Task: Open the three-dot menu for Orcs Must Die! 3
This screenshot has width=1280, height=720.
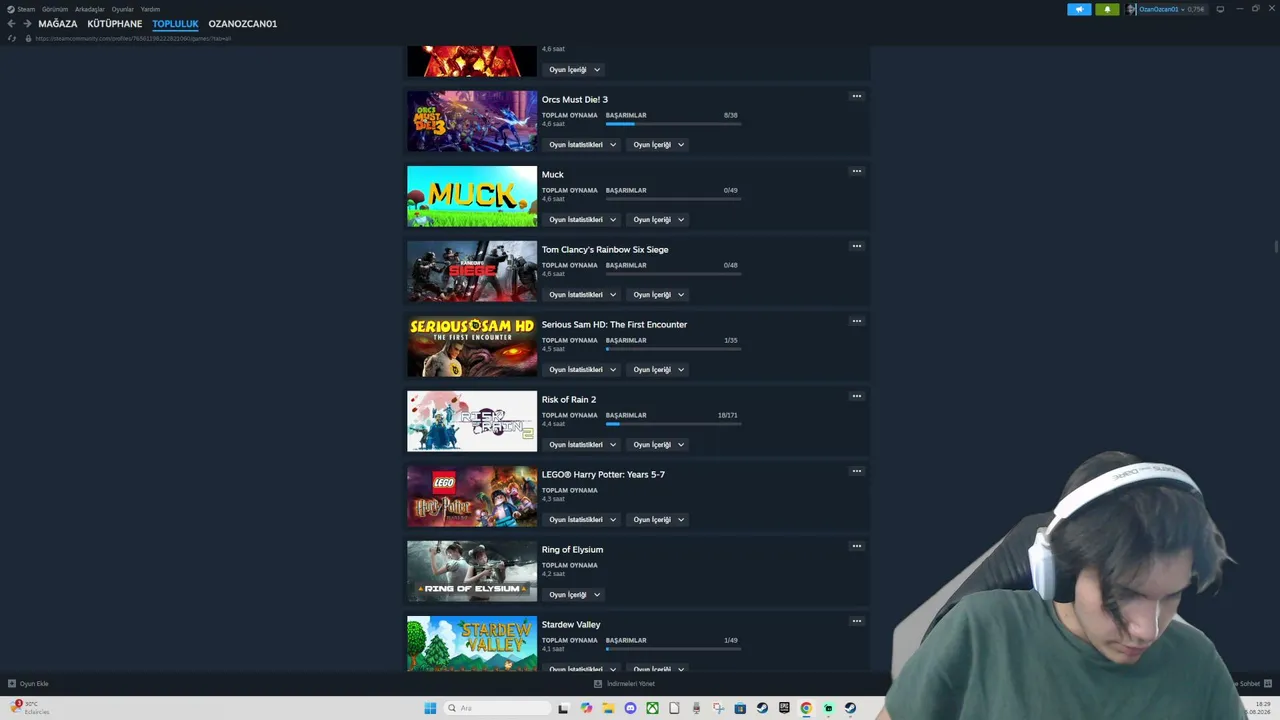Action: (x=856, y=96)
